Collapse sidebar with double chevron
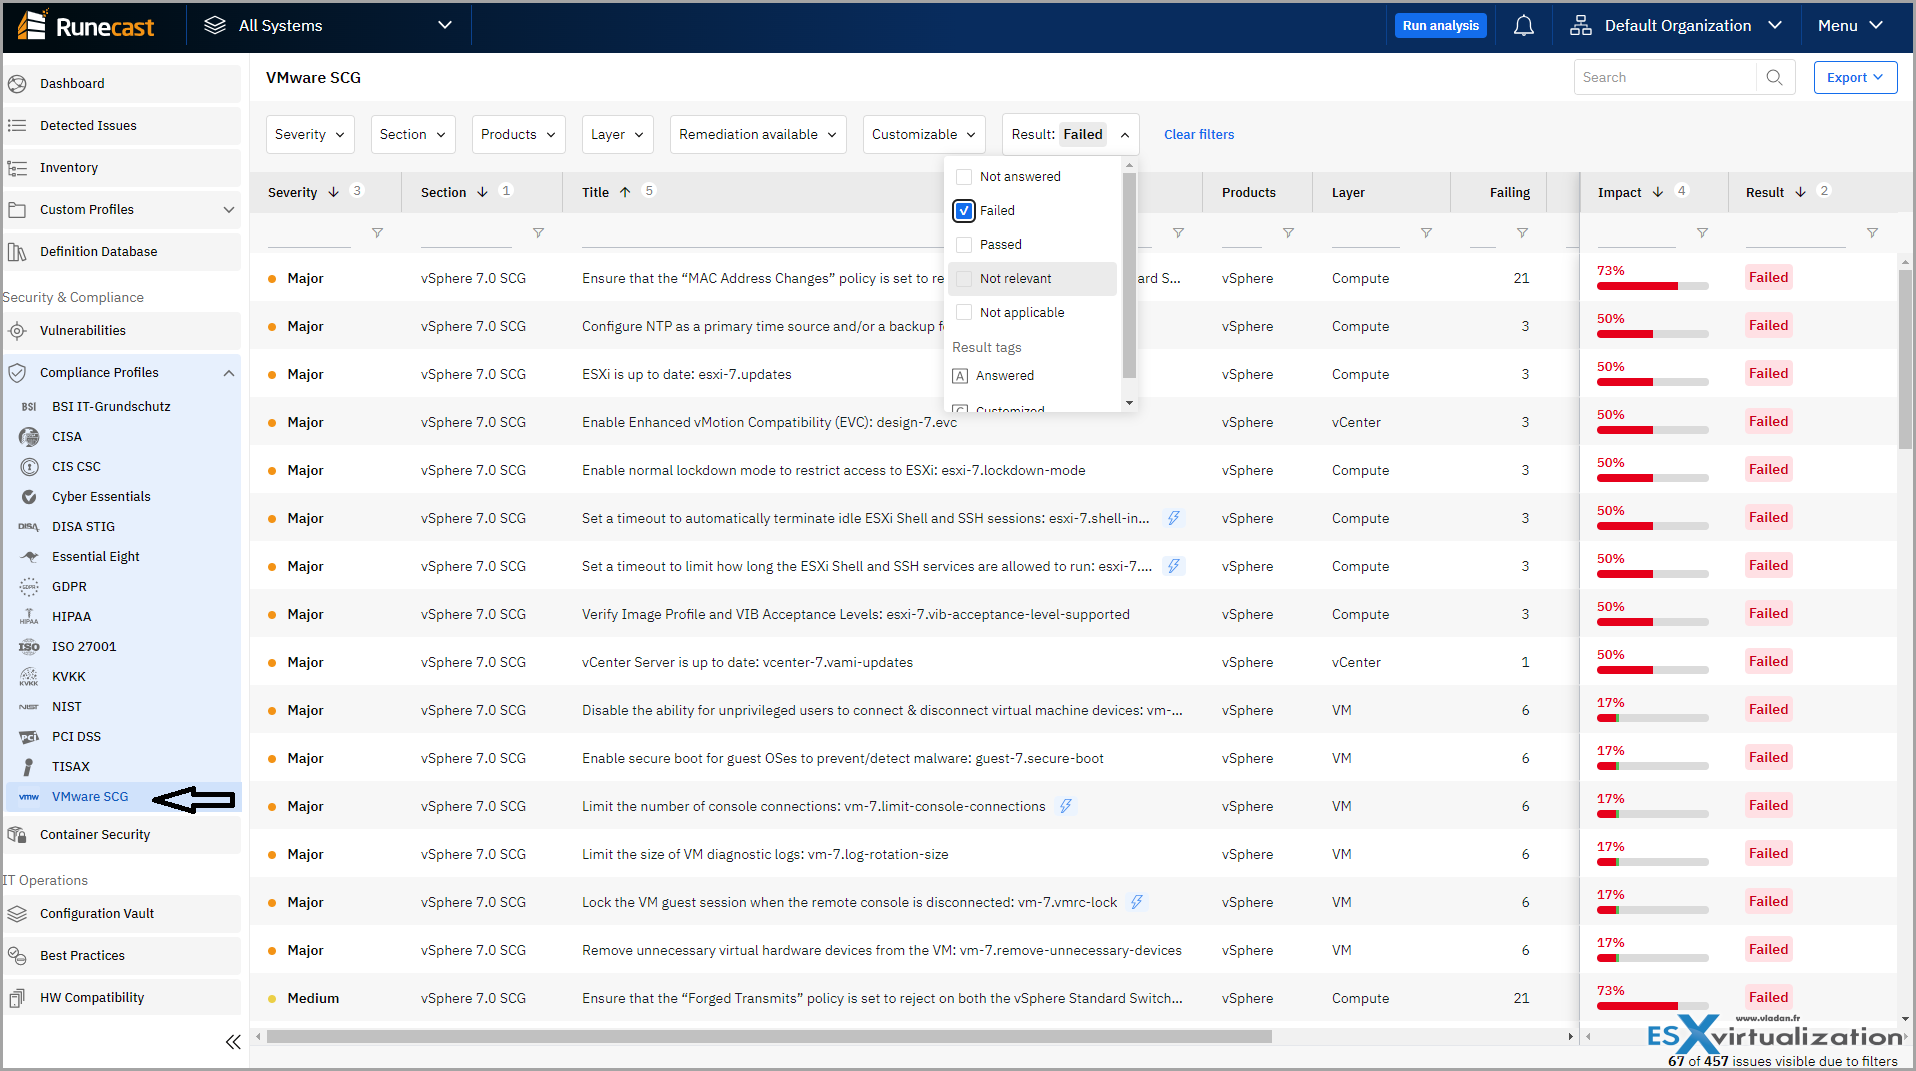Screen dimensions: 1916x1071 (x=233, y=1042)
